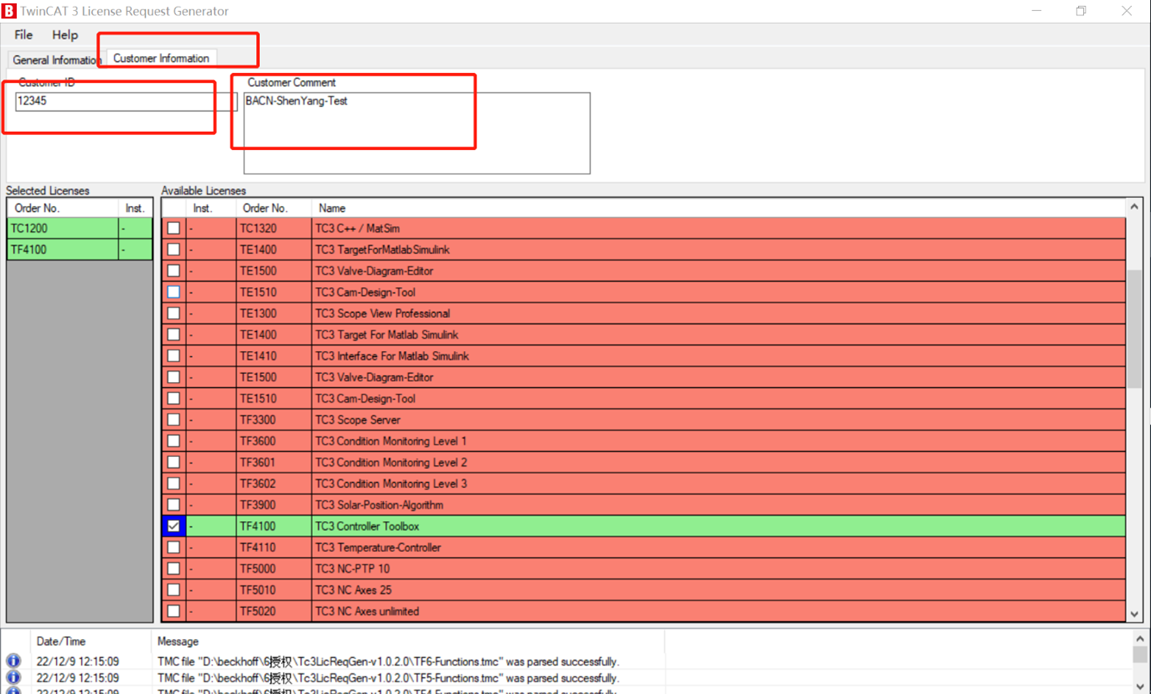Click info icon beside TF5-Functions.tmc log message
This screenshot has width=1151, height=694.
pyautogui.click(x=13, y=677)
